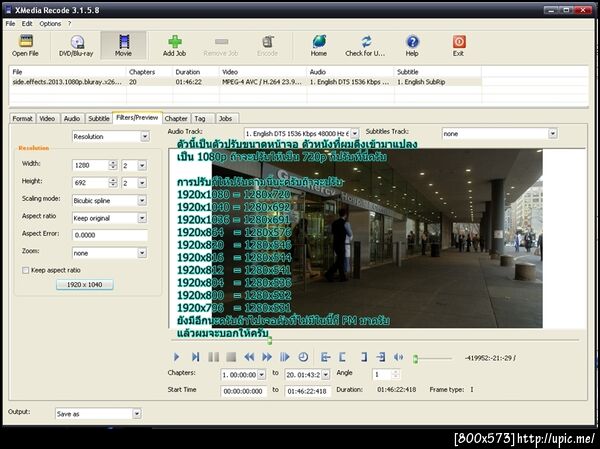Click the red Exit icon
The height and width of the screenshot is (449, 600).
[x=458, y=42]
